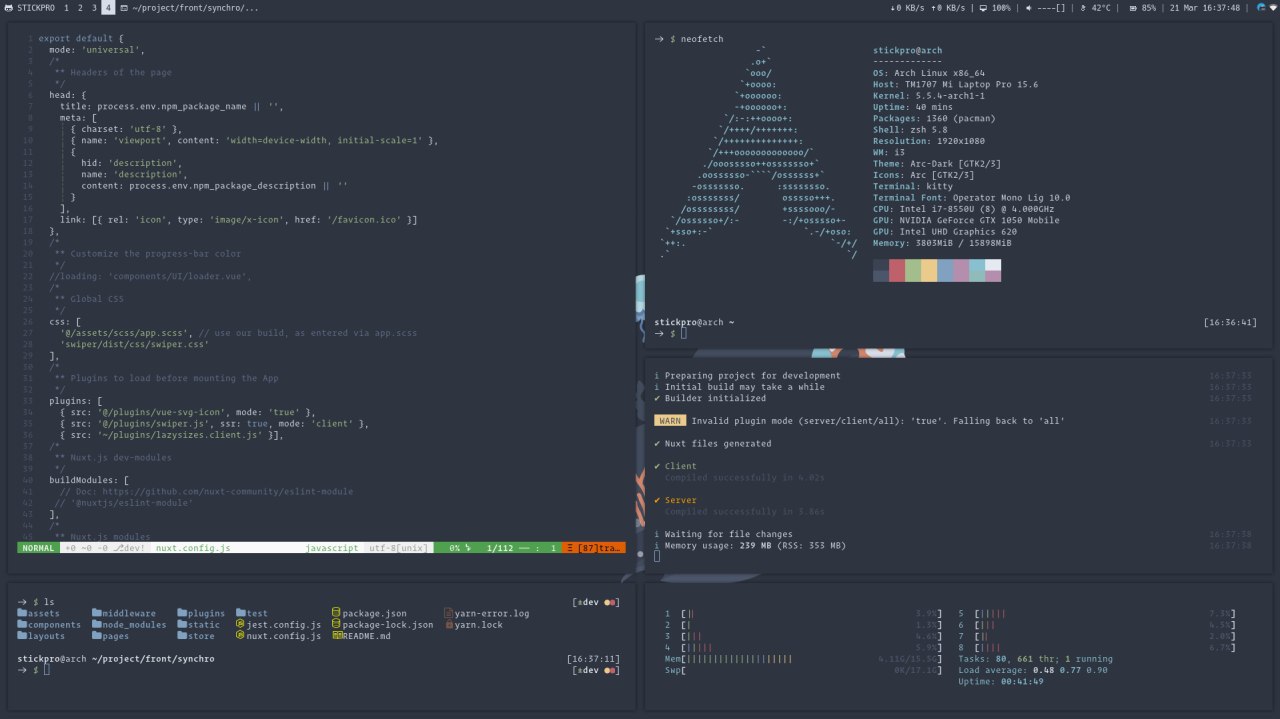This screenshot has width=1280, height=719.
Task: Click 'Terminal: kitty' line in neofetch
Action: pyautogui.click(x=913, y=186)
